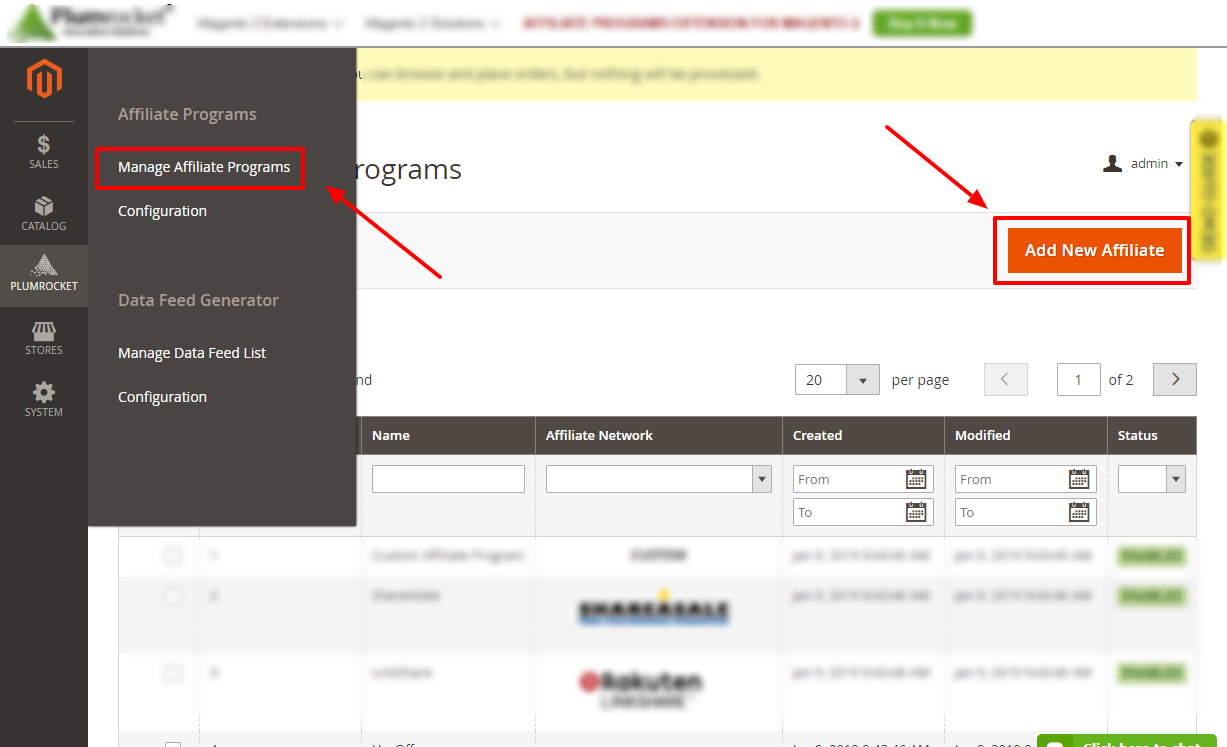Open Affiliate Programs Configuration entry
The width and height of the screenshot is (1227, 747).
162,211
